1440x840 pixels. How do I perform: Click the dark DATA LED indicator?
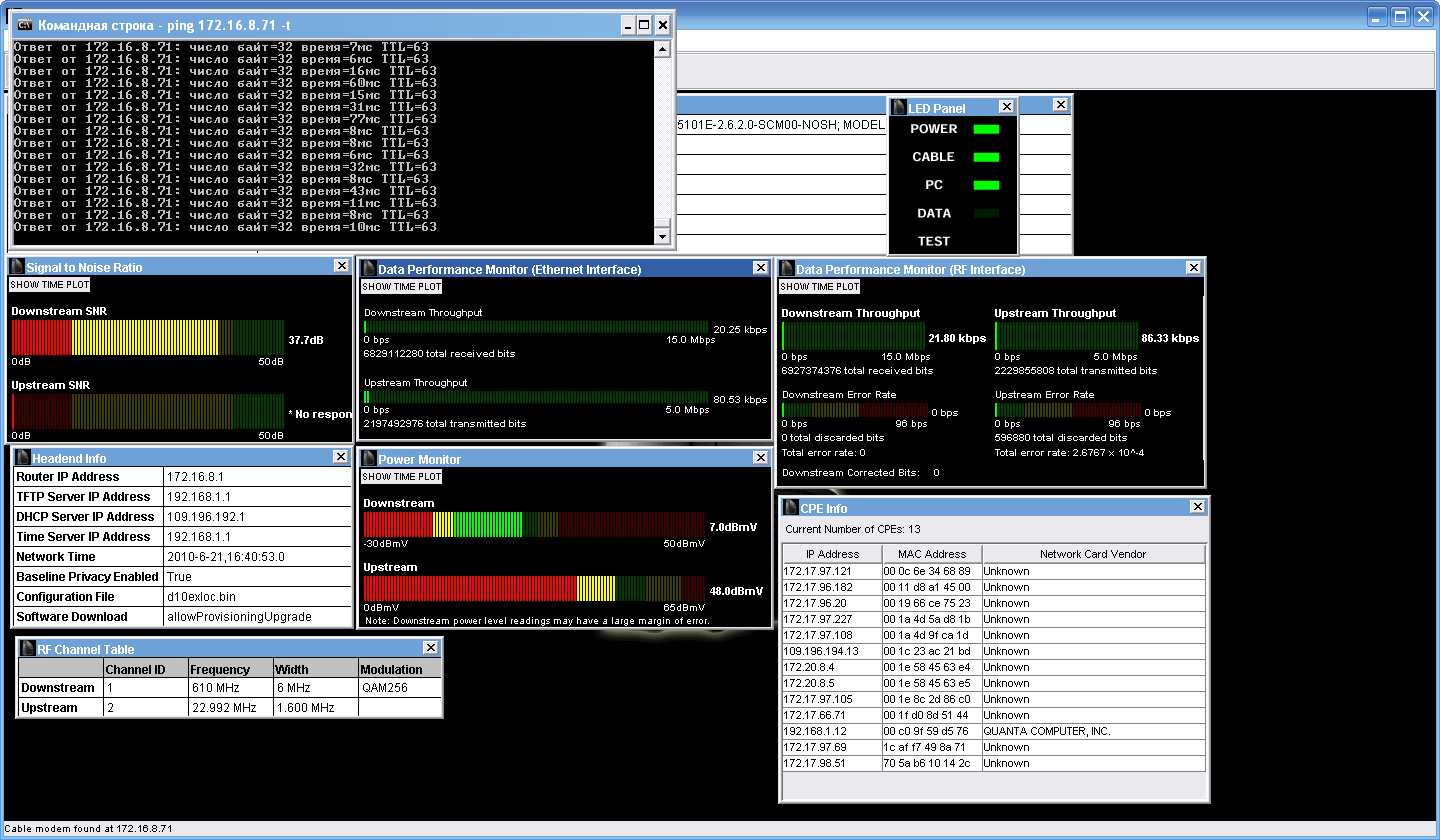(986, 213)
